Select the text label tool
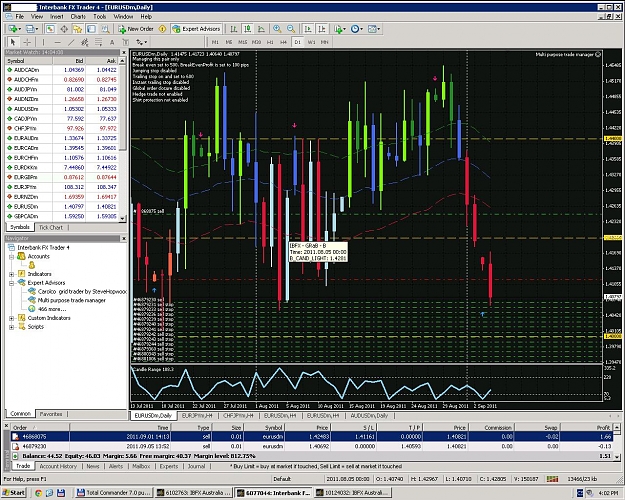Screen dimensions: 625x500 pos(126,42)
